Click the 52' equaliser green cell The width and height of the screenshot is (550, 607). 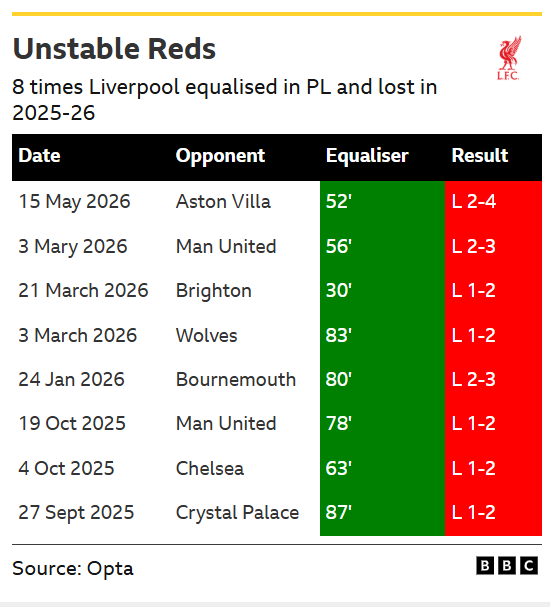coord(382,202)
